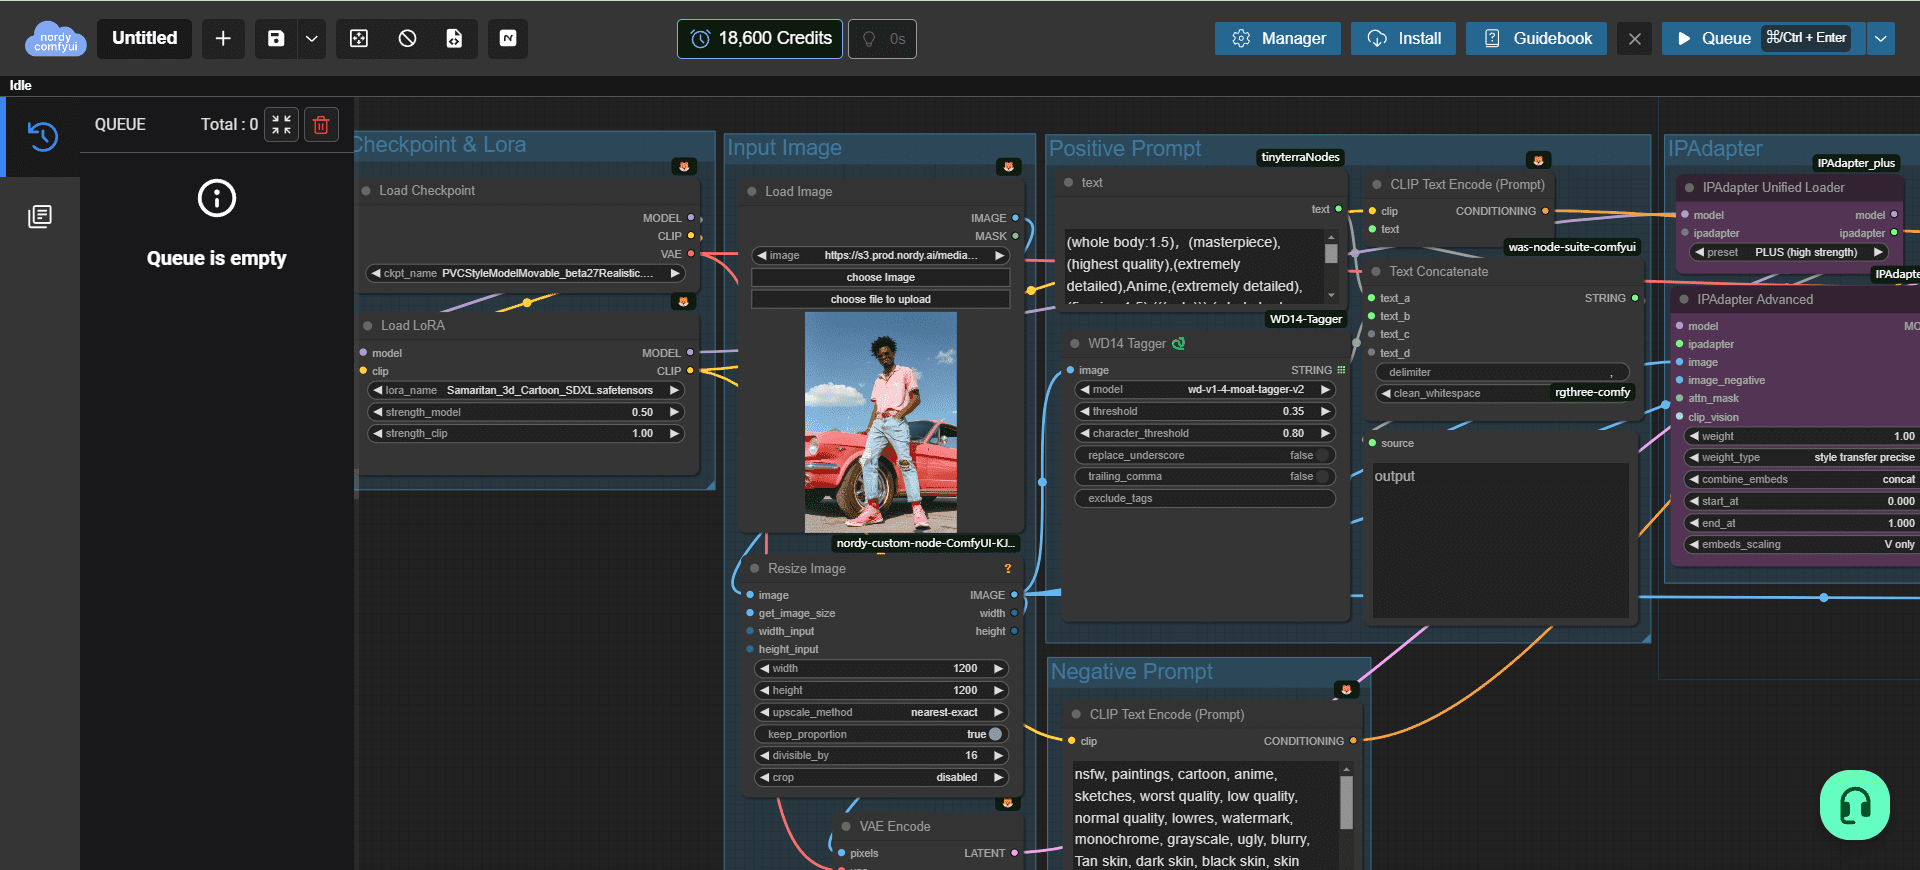Click the Untitled workflow name tab

point(144,38)
